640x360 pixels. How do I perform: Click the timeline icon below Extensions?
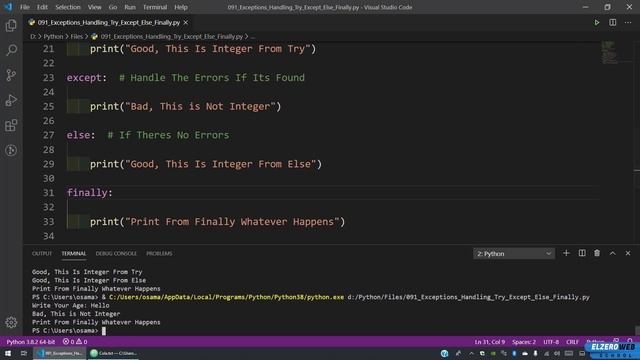11,150
